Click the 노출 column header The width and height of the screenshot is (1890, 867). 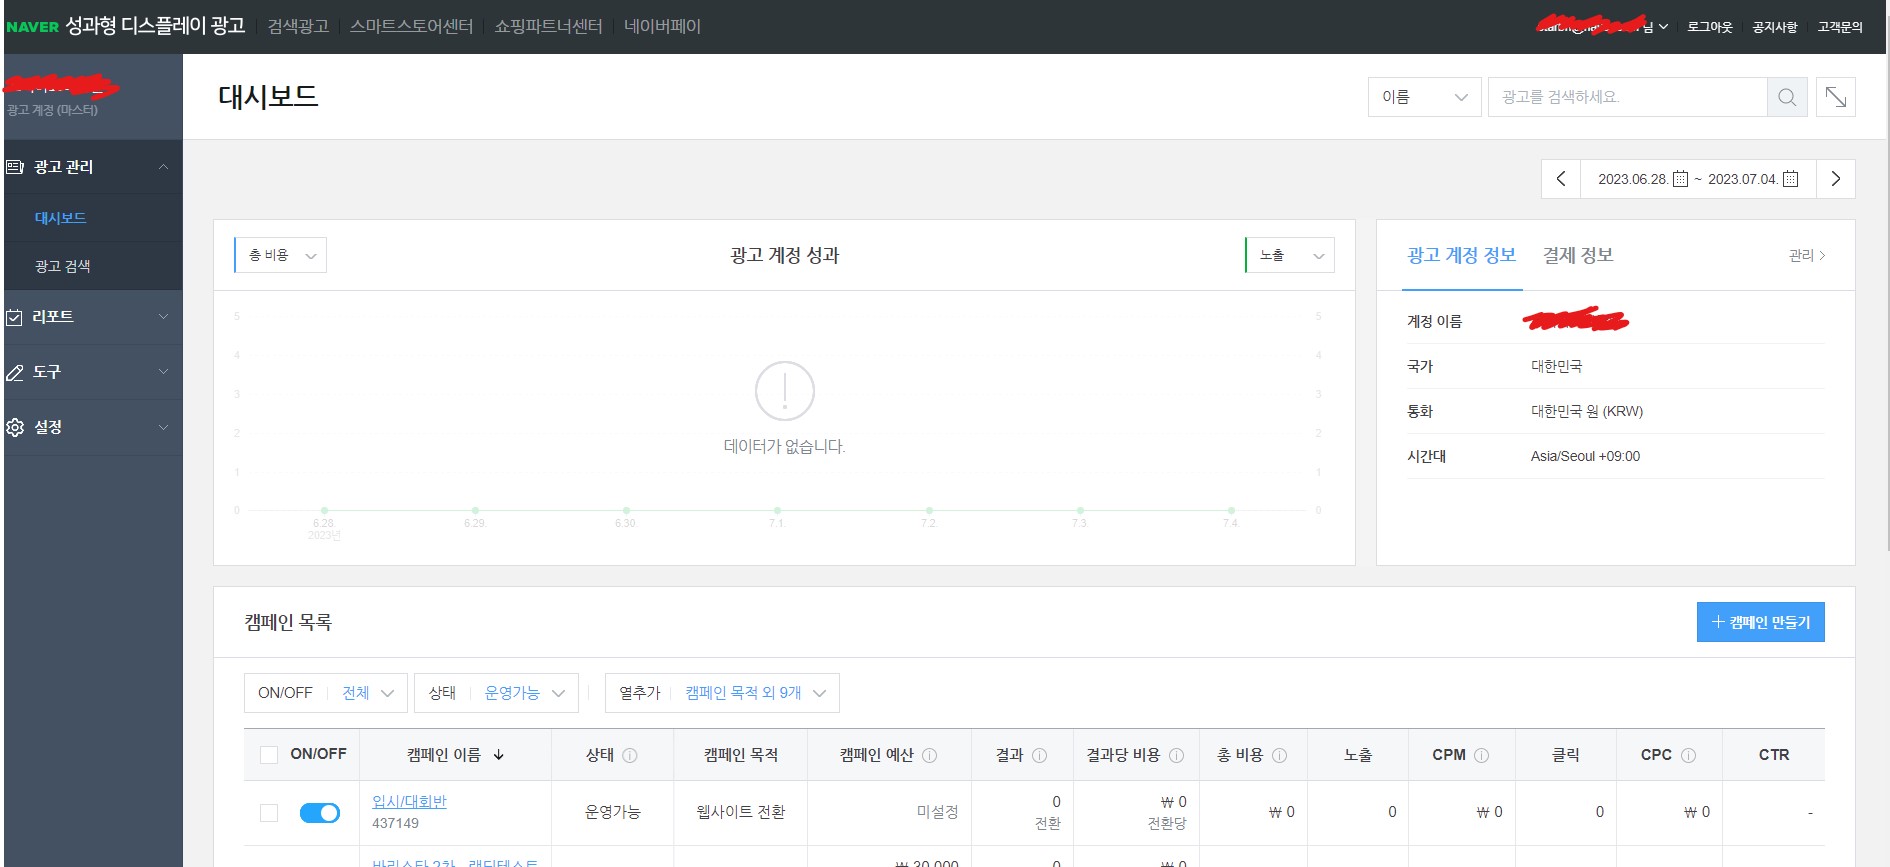click(1358, 755)
